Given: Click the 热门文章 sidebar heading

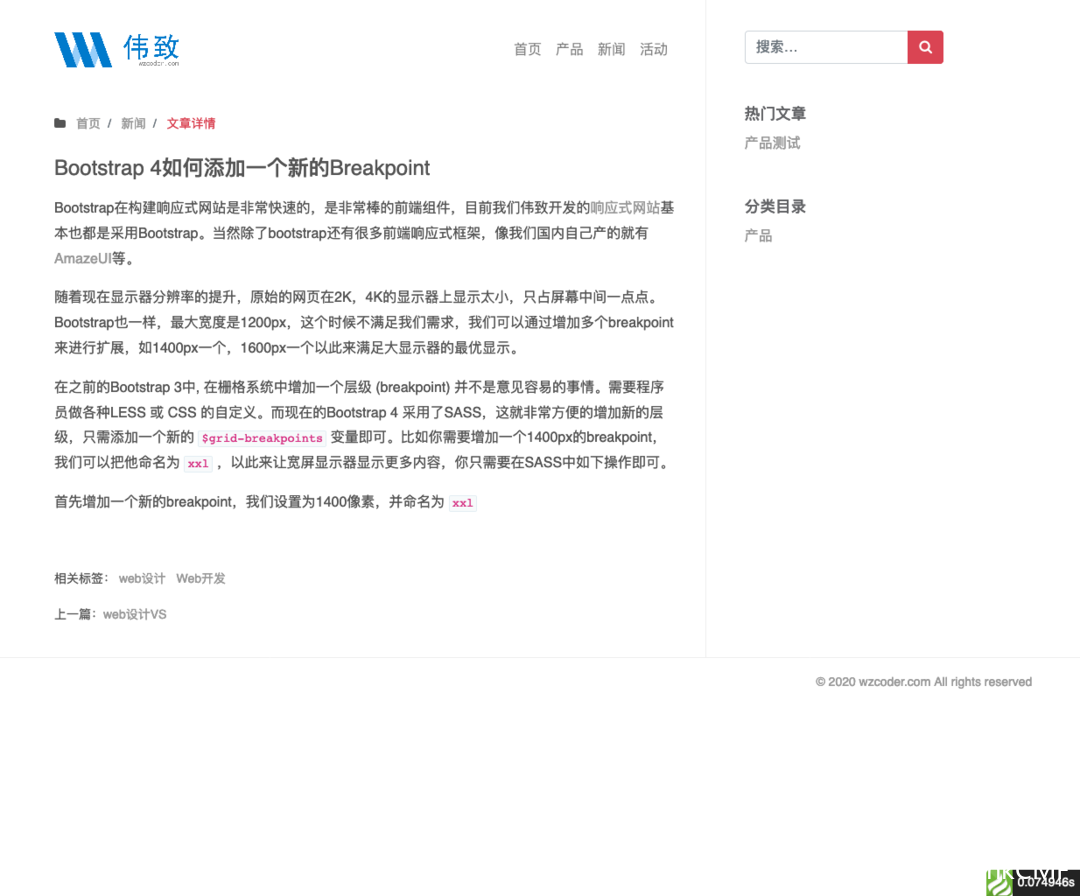Looking at the screenshot, I should 775,114.
